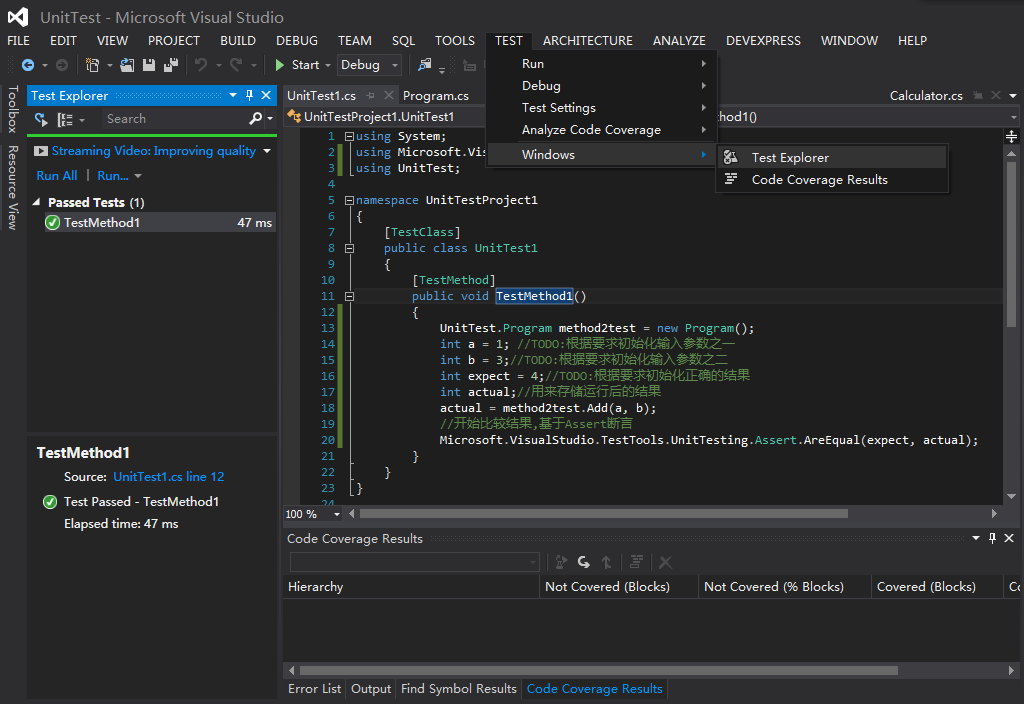Screen dimensions: 1024x704
Task: Collapse the Passed Tests group
Action: [37, 202]
